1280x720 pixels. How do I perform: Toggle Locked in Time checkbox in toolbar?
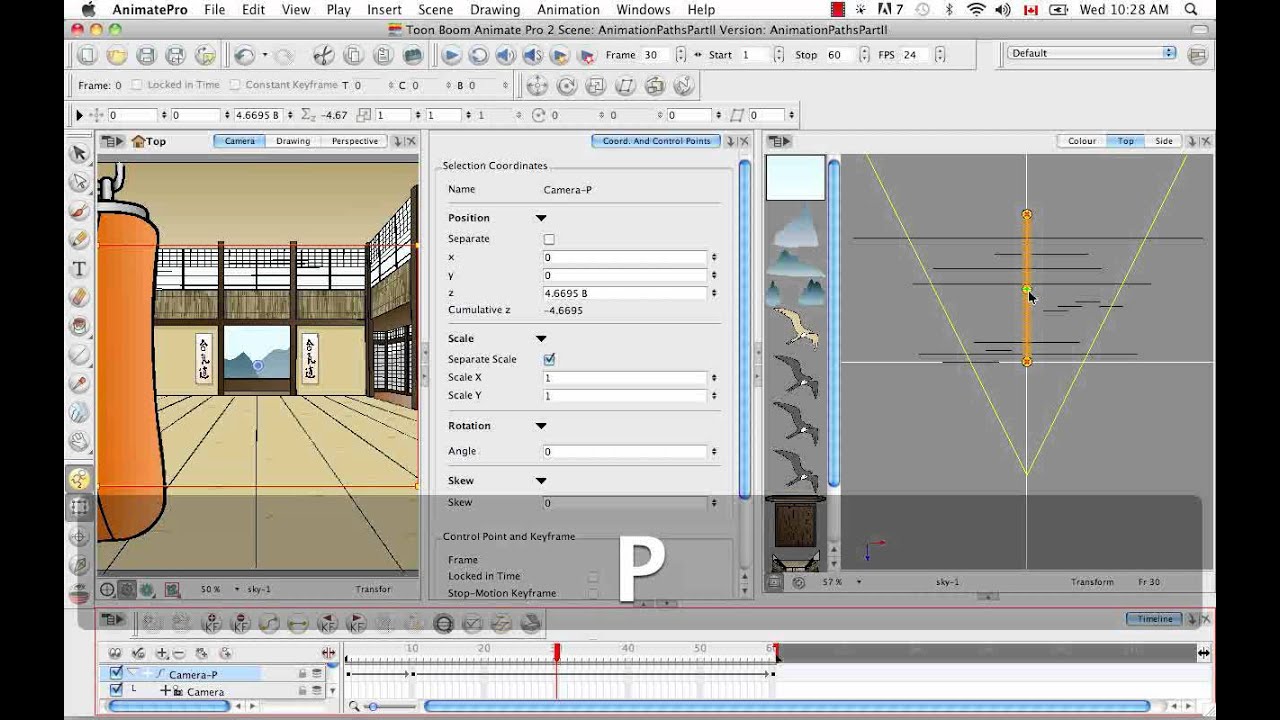137,85
